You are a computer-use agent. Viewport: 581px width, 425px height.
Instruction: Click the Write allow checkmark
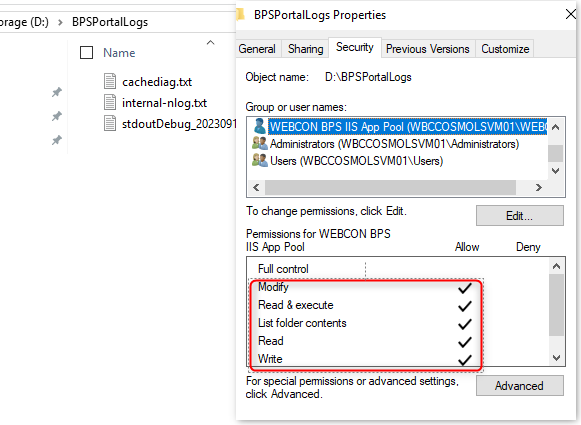point(465,360)
